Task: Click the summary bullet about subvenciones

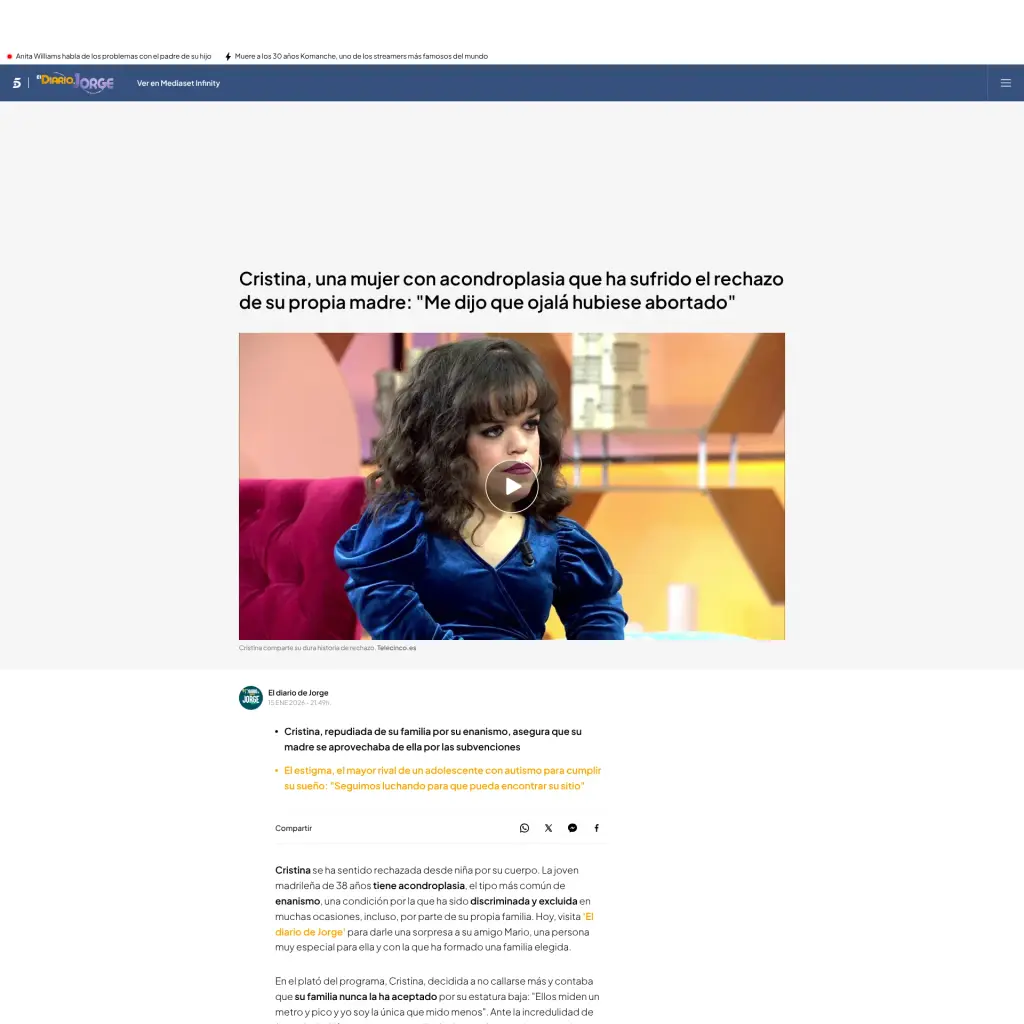Action: point(433,739)
